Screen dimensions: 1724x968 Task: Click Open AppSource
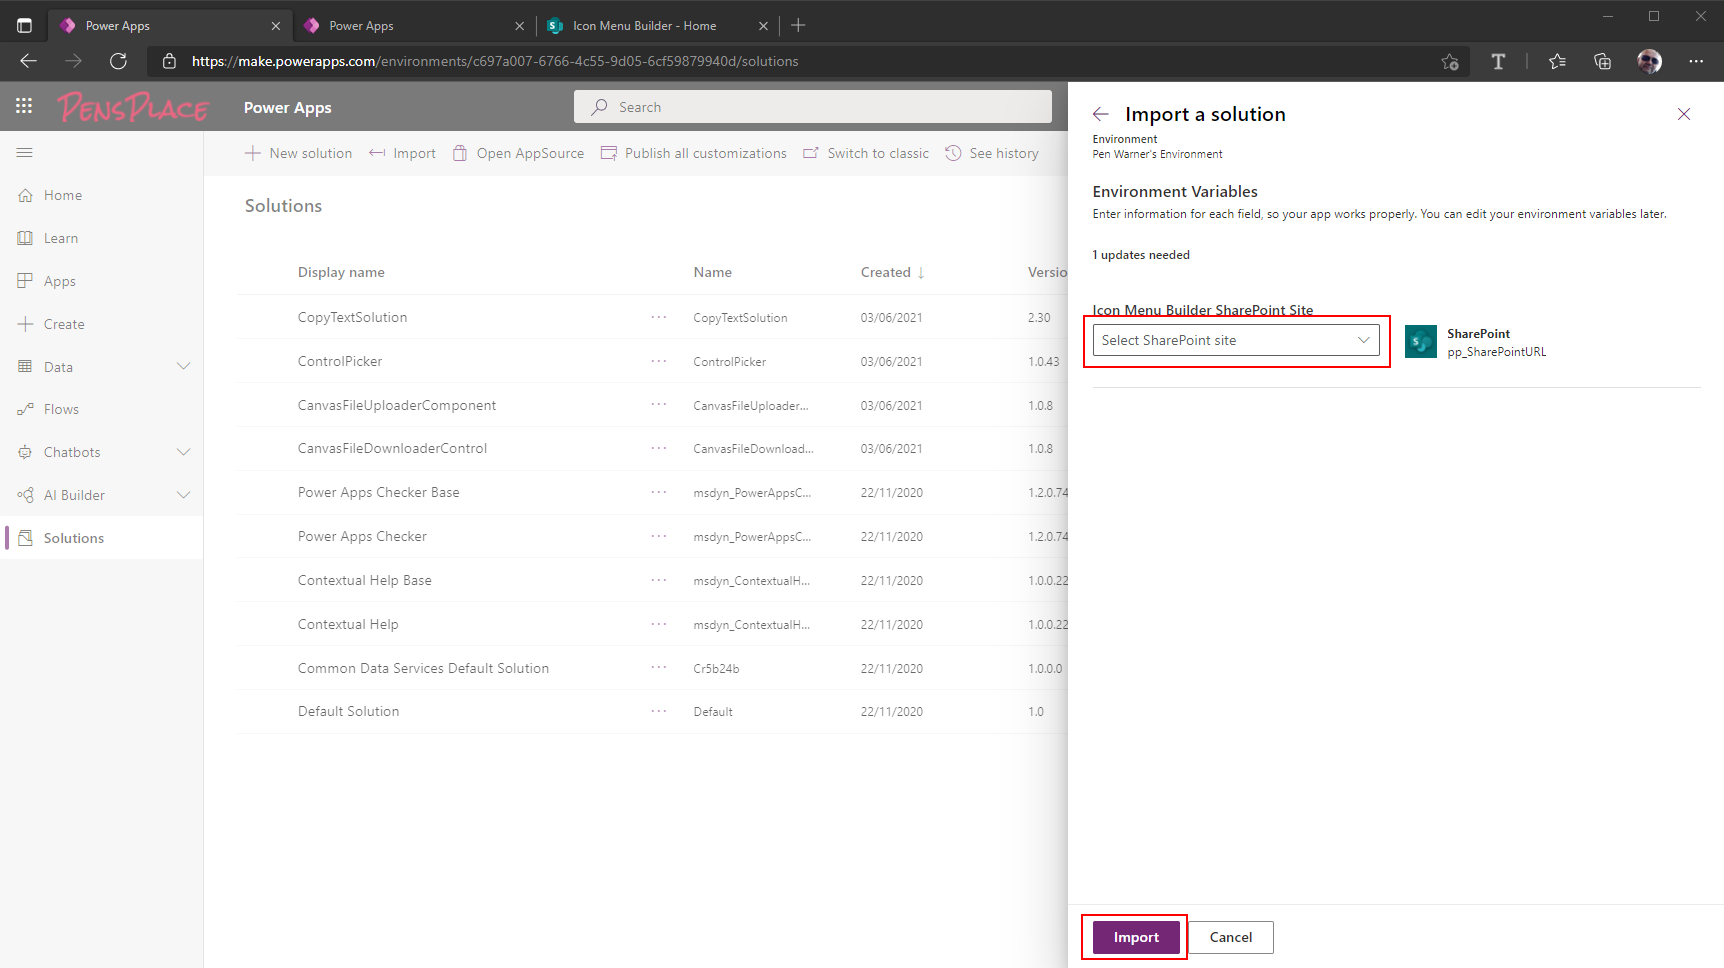click(518, 153)
